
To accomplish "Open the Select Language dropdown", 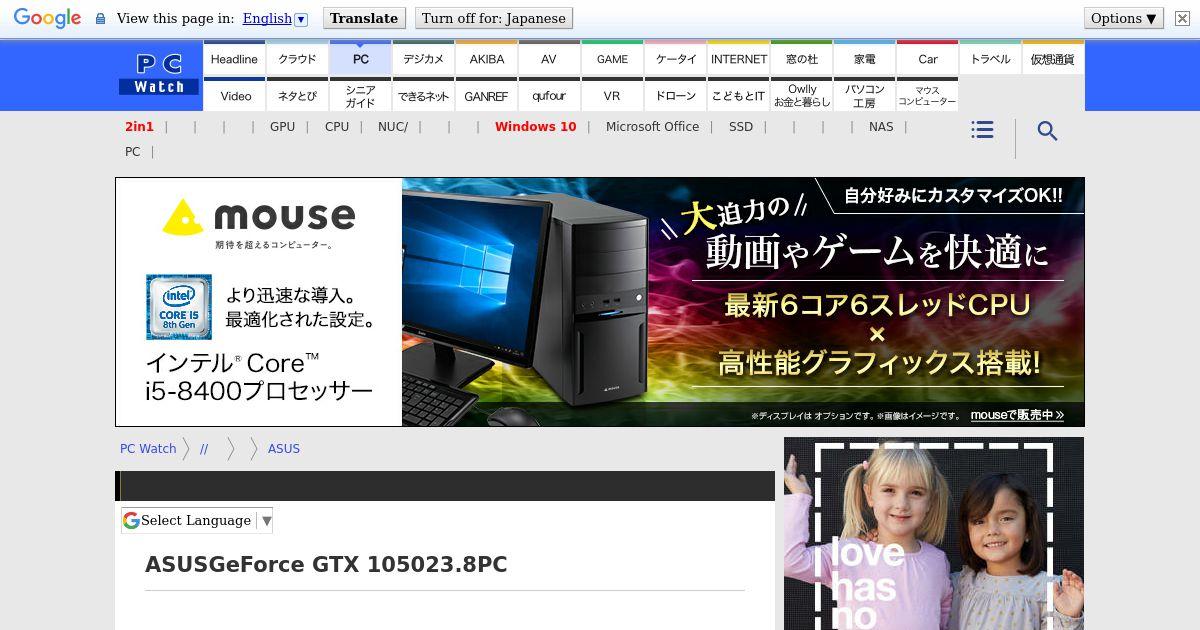I will click(197, 520).
